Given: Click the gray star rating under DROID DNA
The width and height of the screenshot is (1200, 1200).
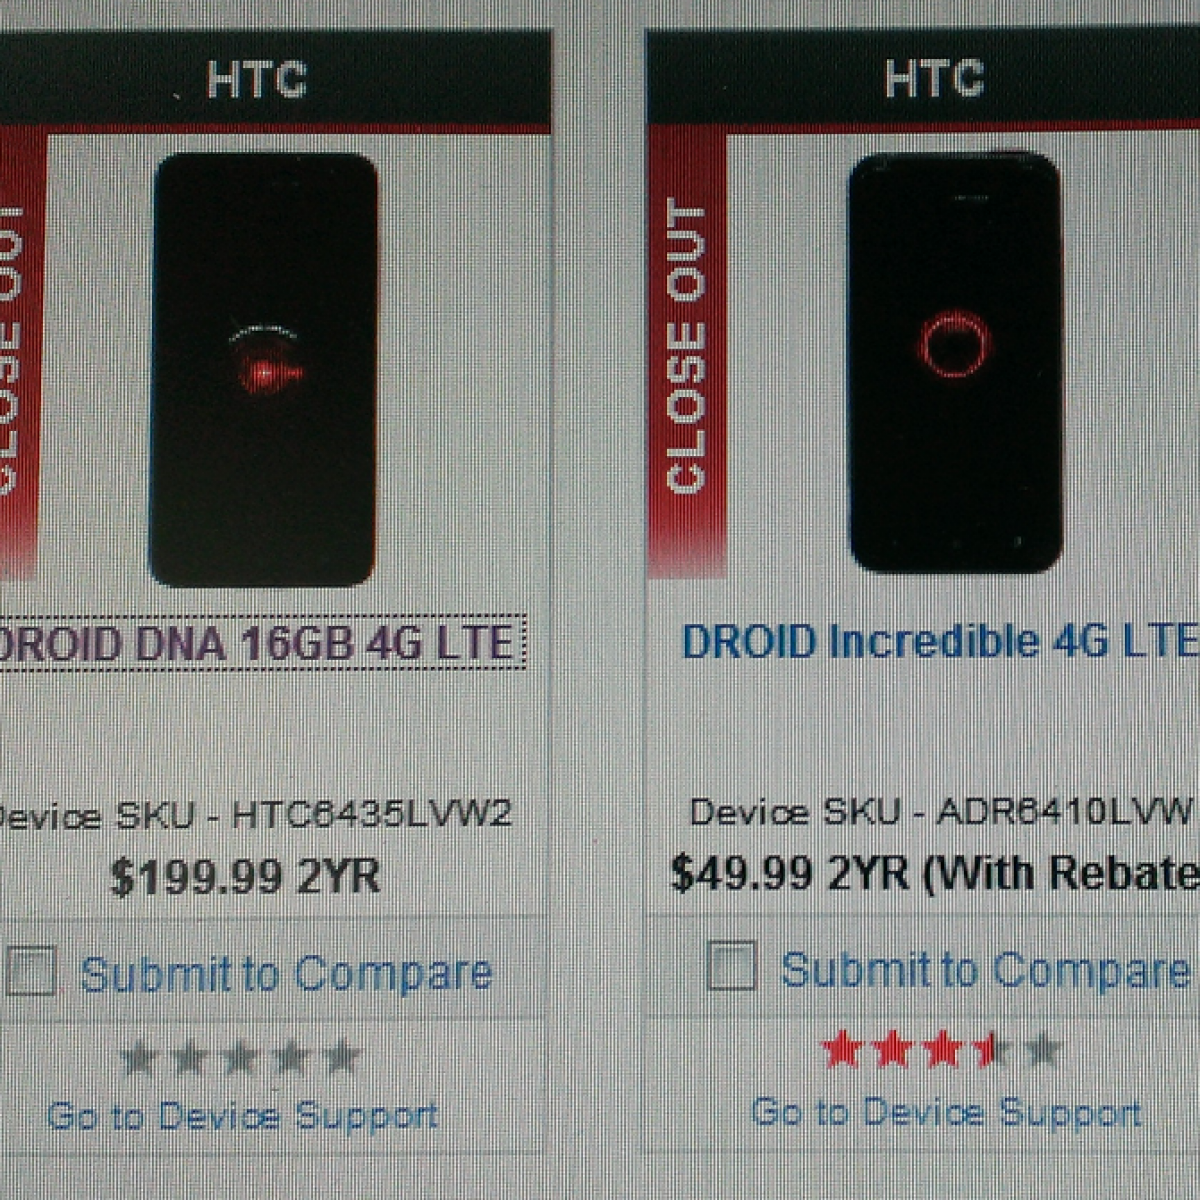Looking at the screenshot, I should point(240,1057).
